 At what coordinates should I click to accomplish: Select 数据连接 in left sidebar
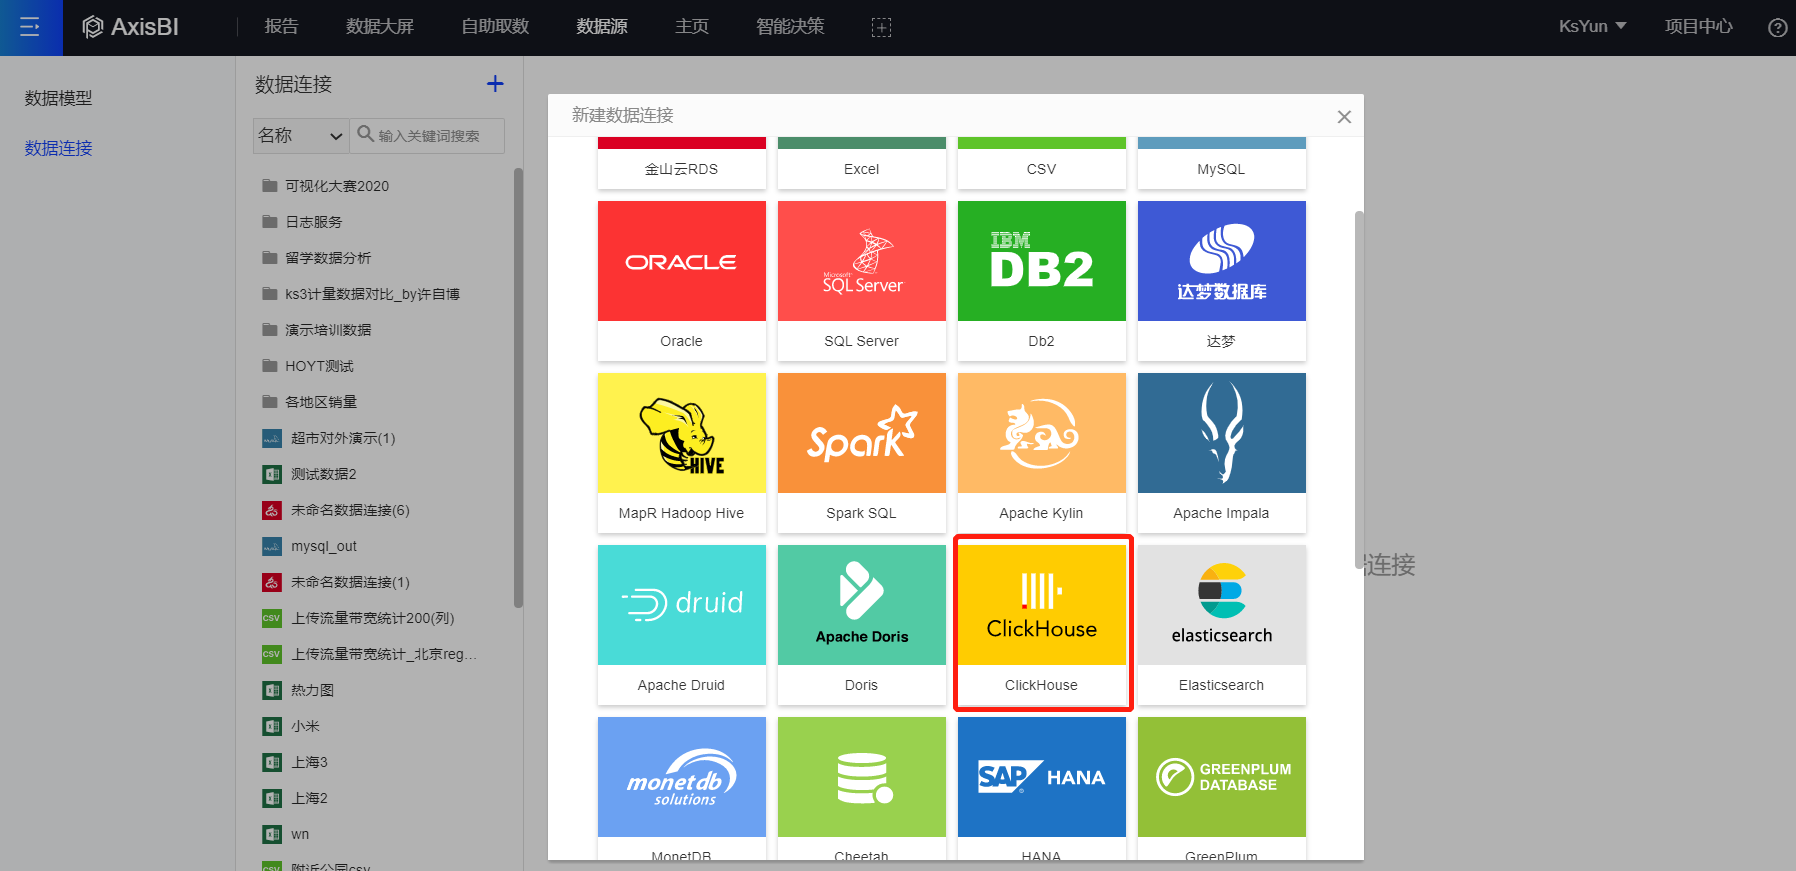pos(59,148)
